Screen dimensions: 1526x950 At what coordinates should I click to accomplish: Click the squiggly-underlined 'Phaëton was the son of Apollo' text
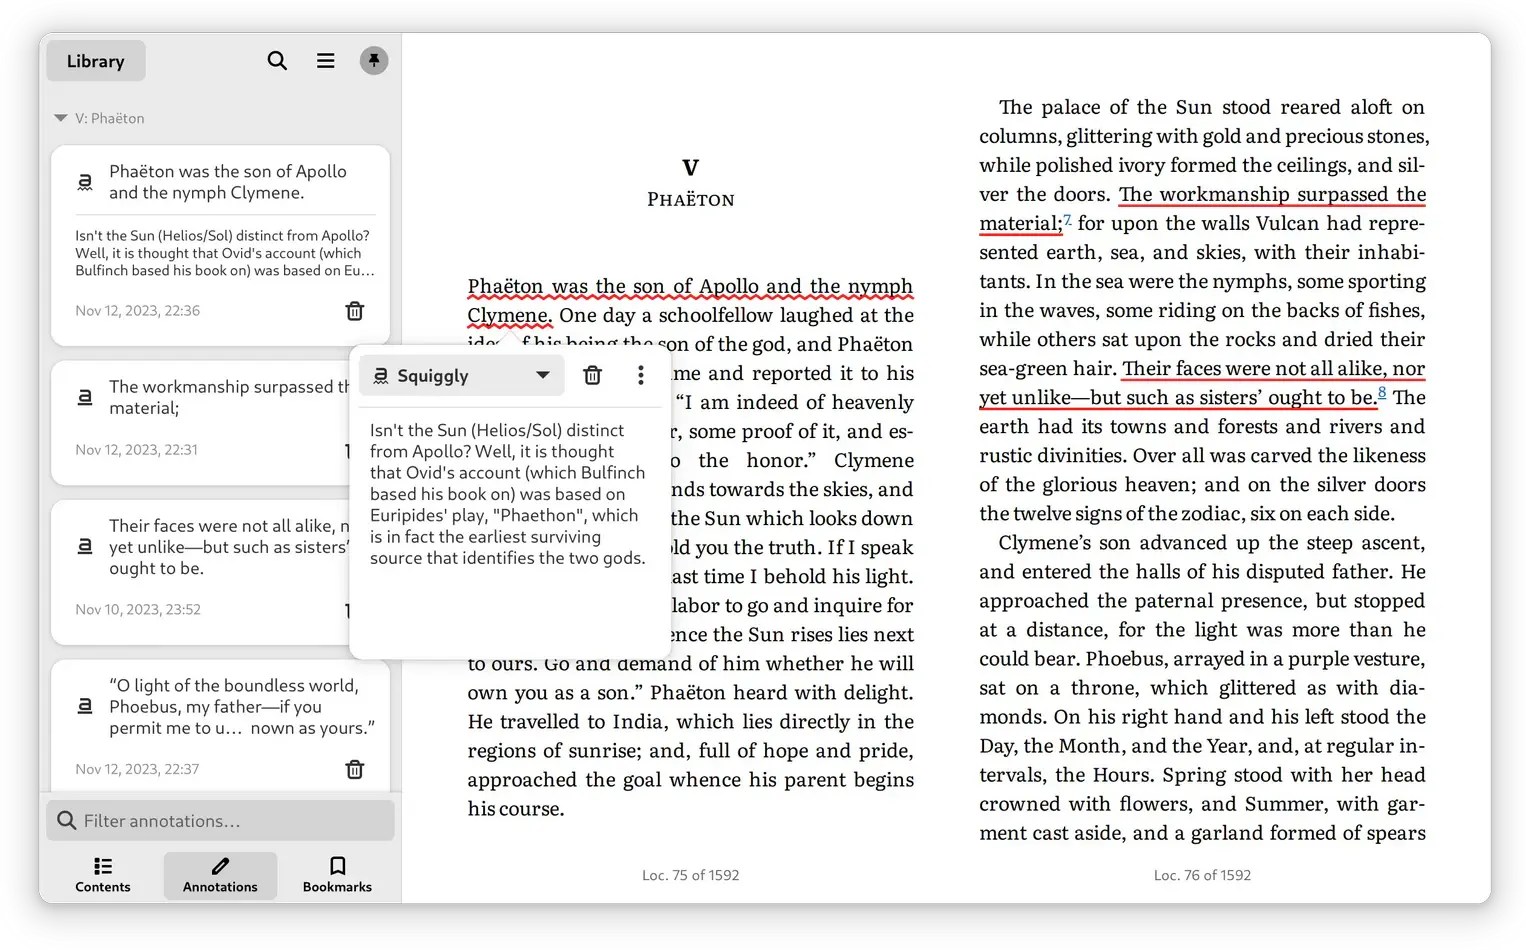point(690,287)
